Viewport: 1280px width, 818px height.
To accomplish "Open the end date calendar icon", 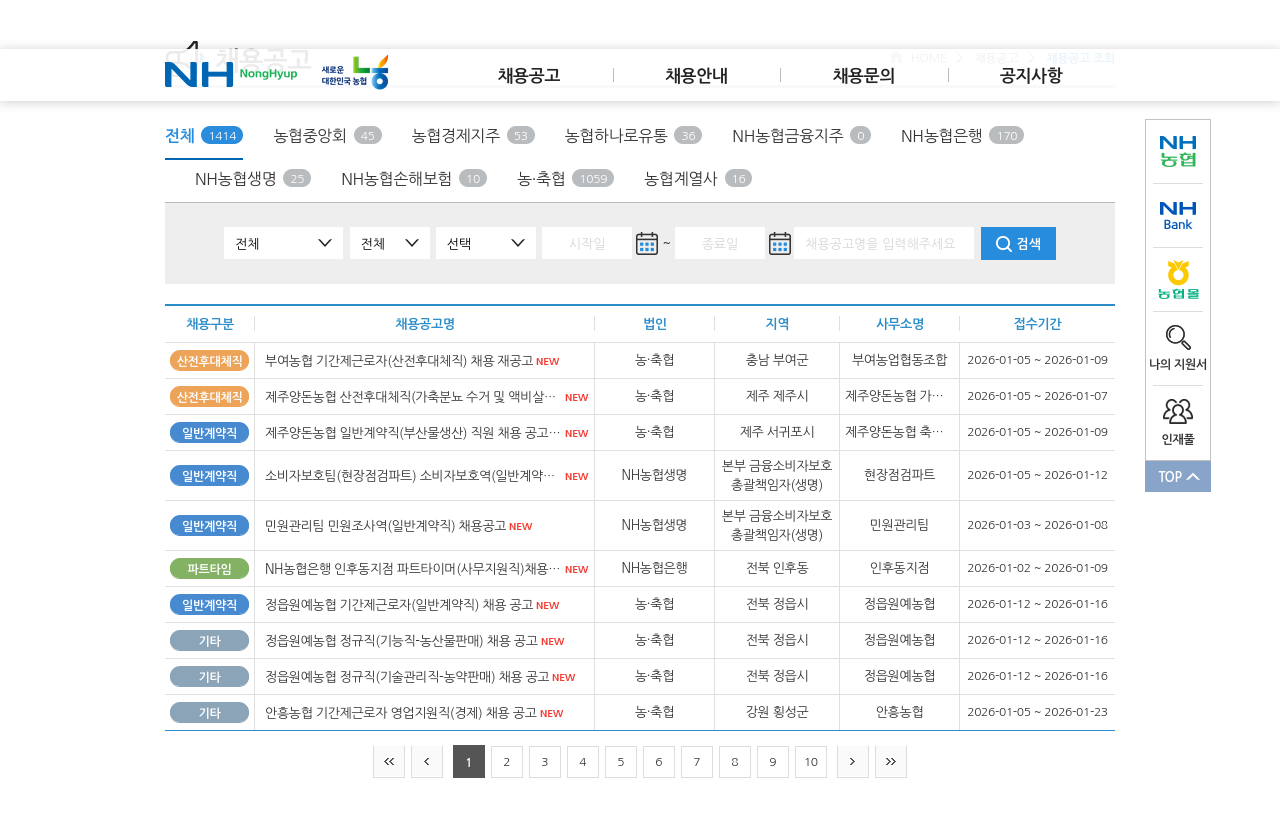I will [780, 243].
